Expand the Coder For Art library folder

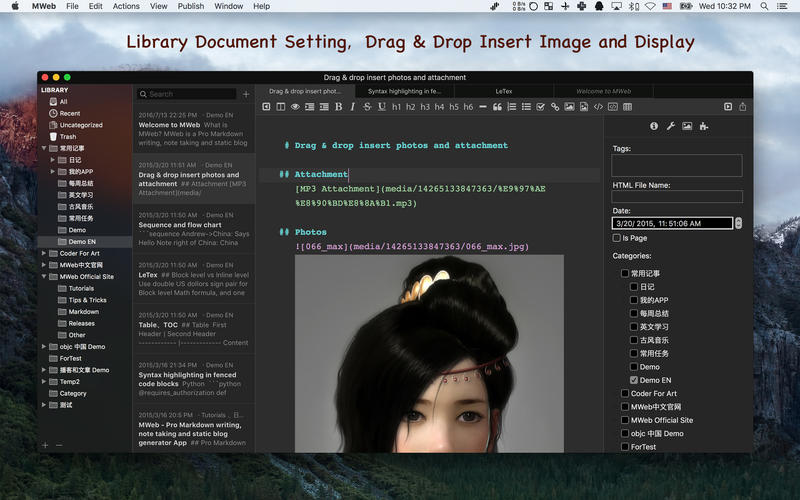click(43, 253)
